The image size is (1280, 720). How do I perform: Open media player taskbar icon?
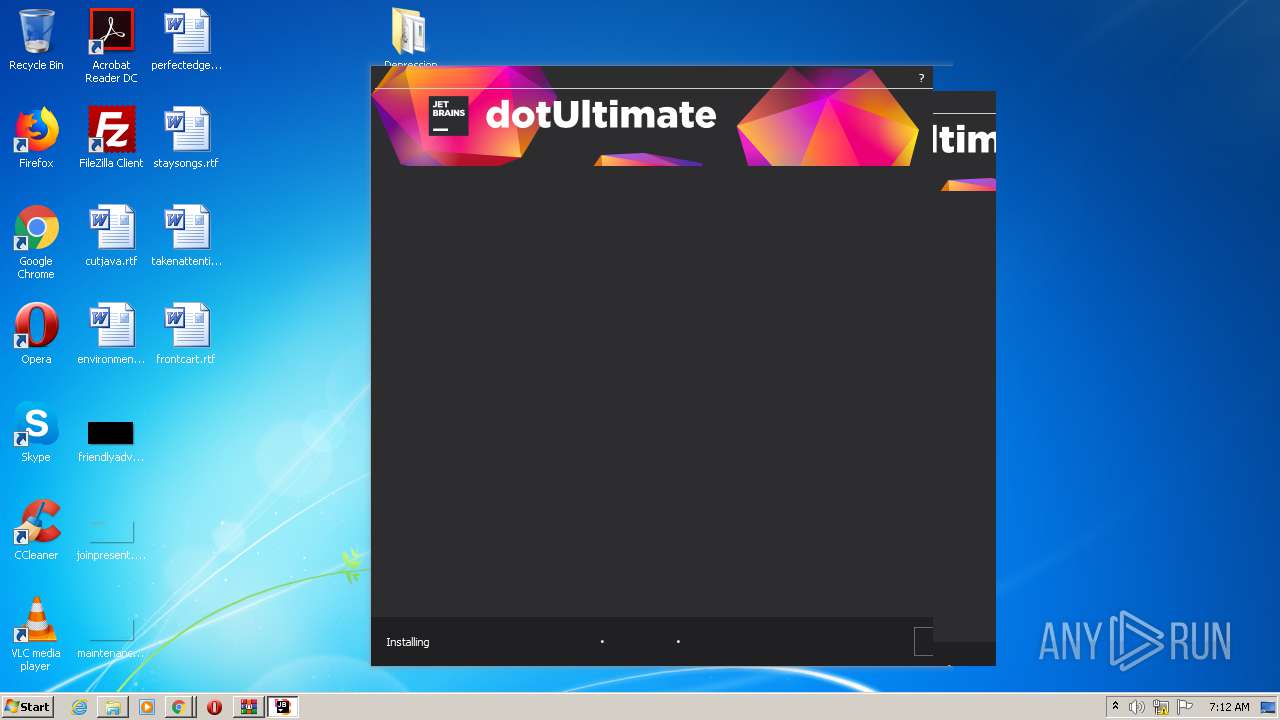point(147,707)
